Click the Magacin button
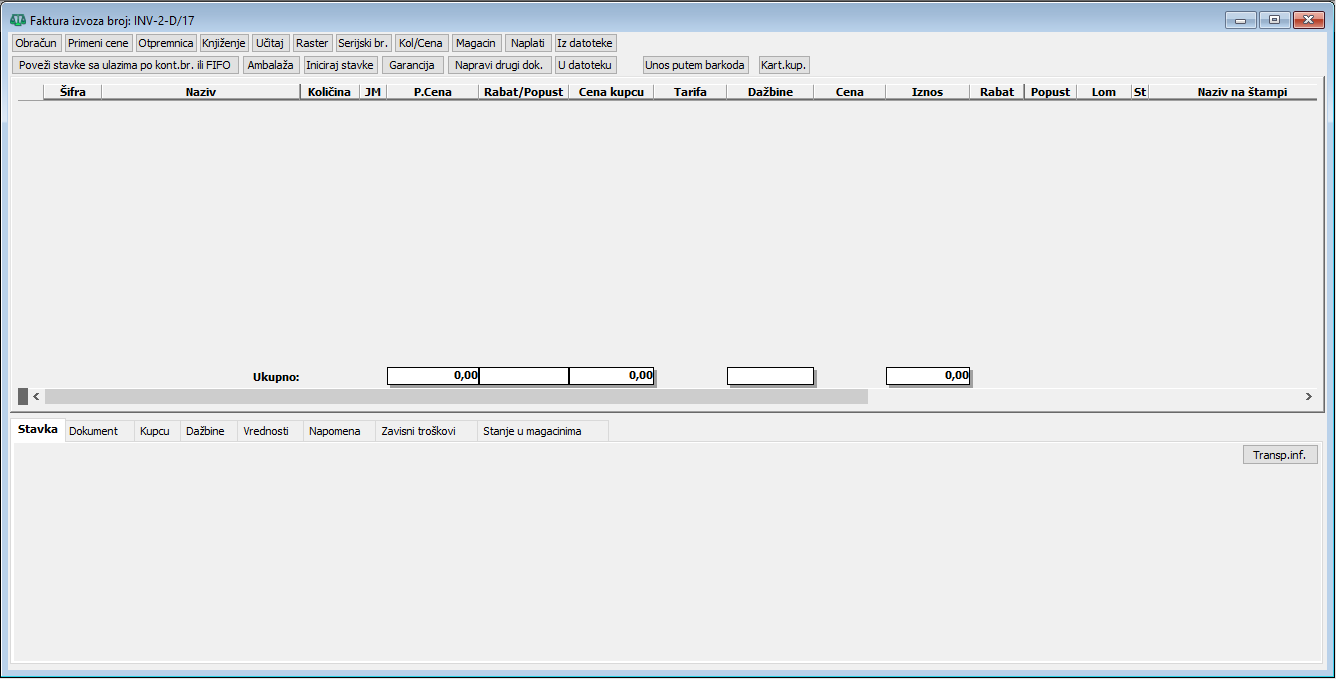 (475, 43)
